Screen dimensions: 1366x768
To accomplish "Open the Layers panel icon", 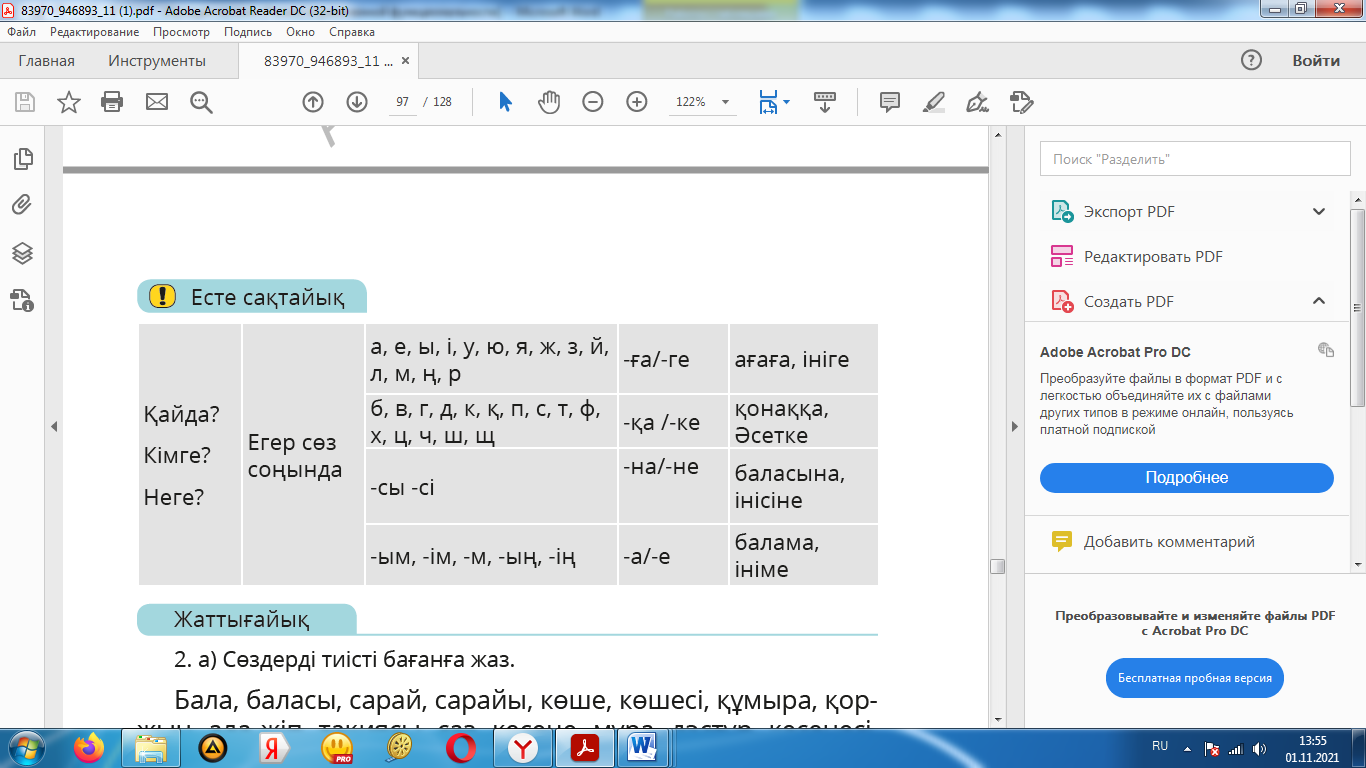I will (22, 253).
